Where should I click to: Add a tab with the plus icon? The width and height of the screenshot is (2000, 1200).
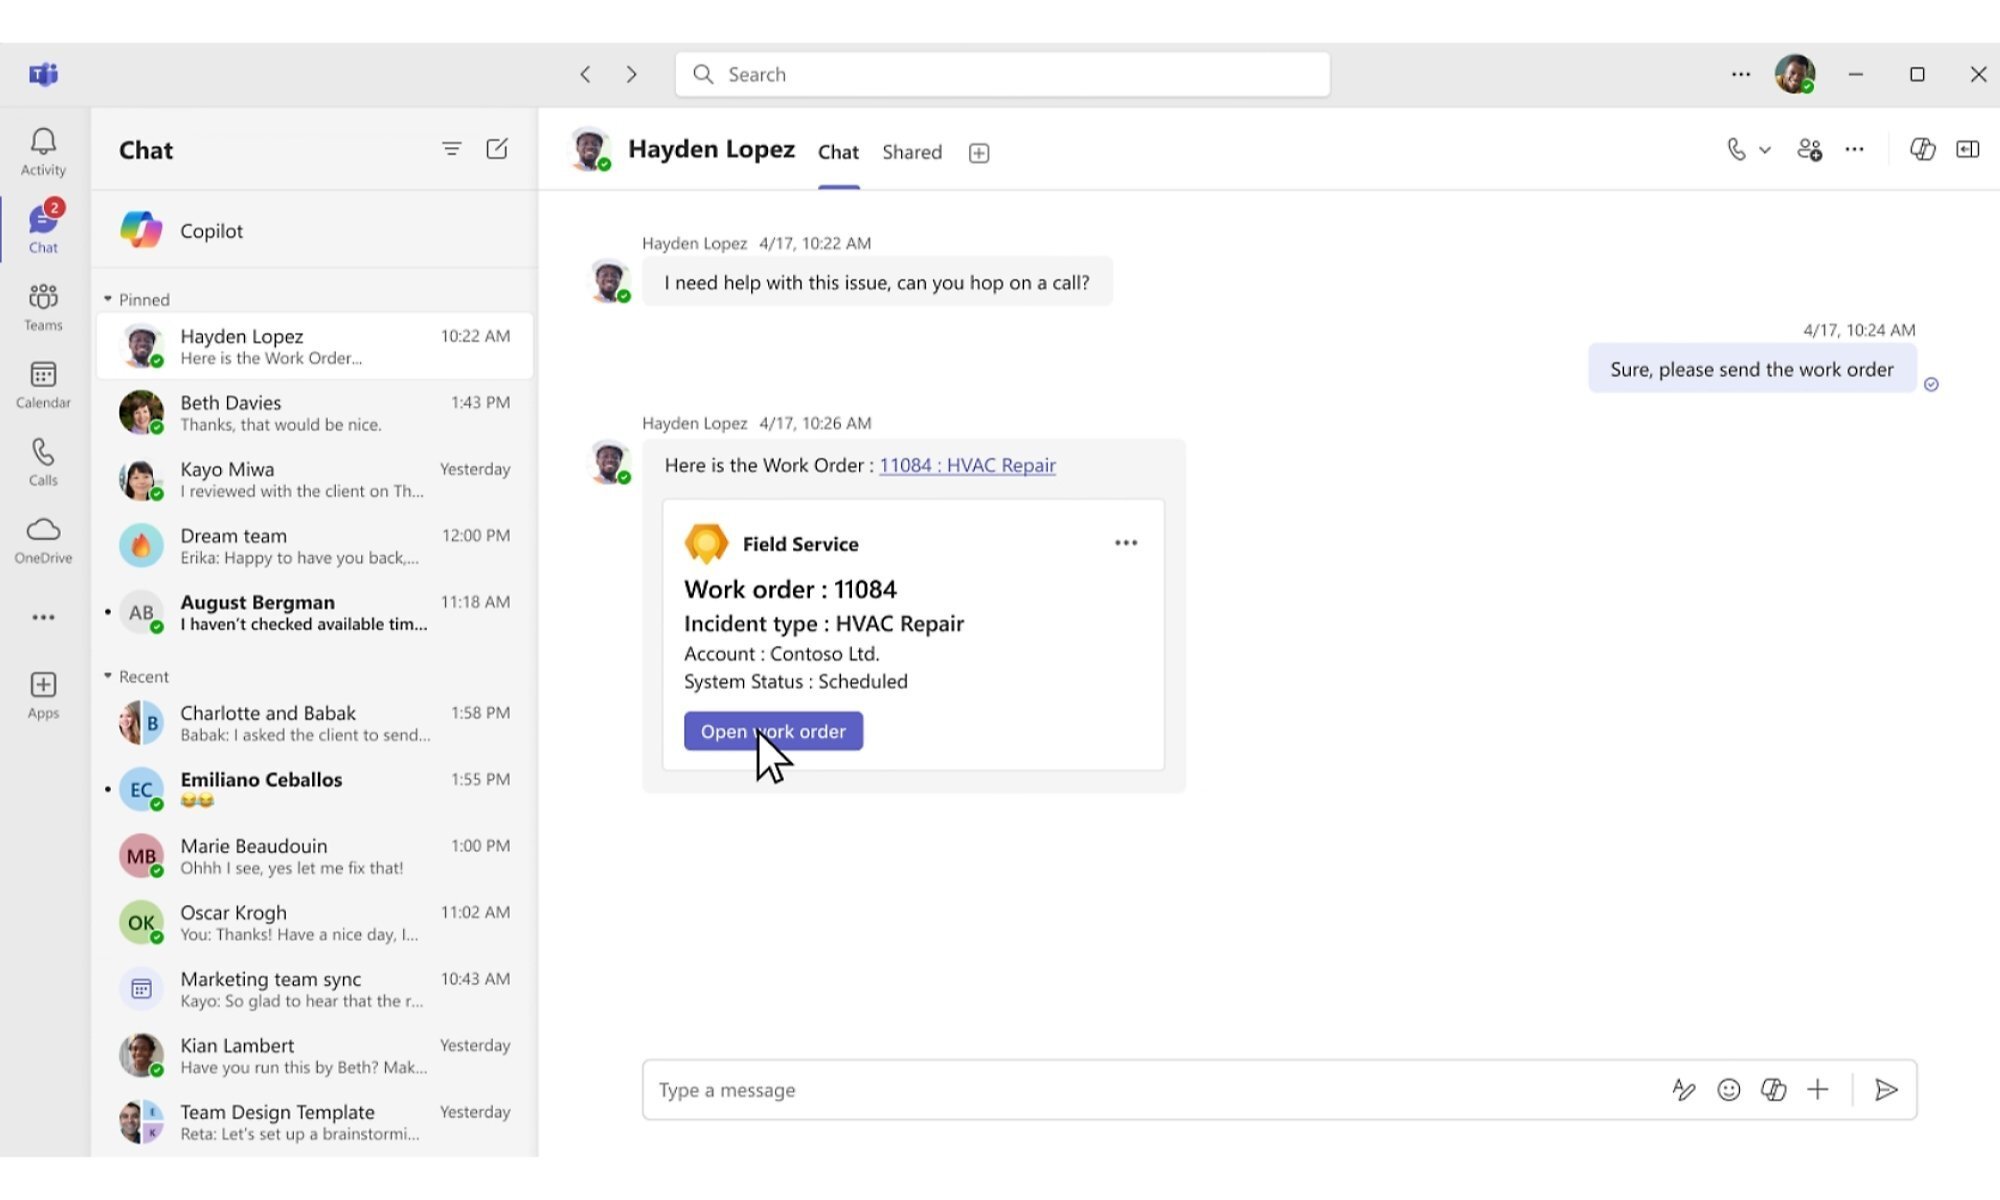(x=979, y=153)
